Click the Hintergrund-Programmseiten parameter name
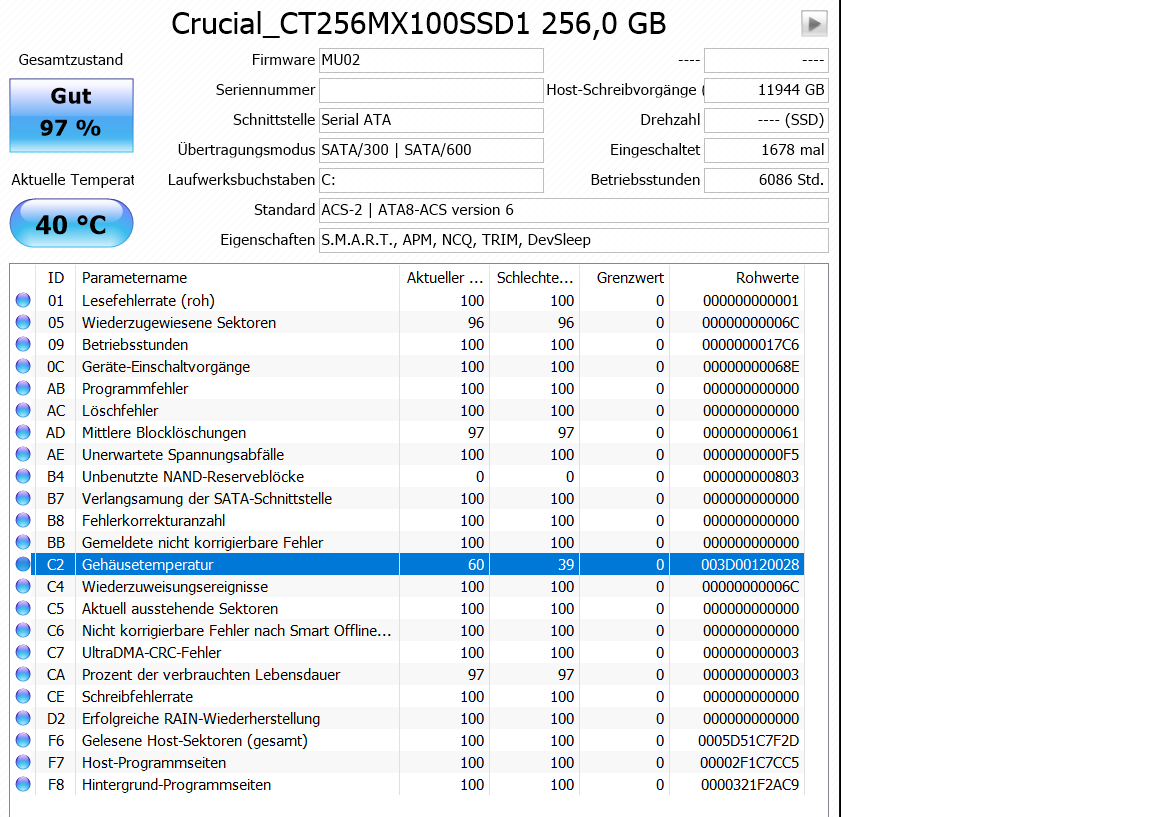The image size is (1152, 817). coord(176,785)
